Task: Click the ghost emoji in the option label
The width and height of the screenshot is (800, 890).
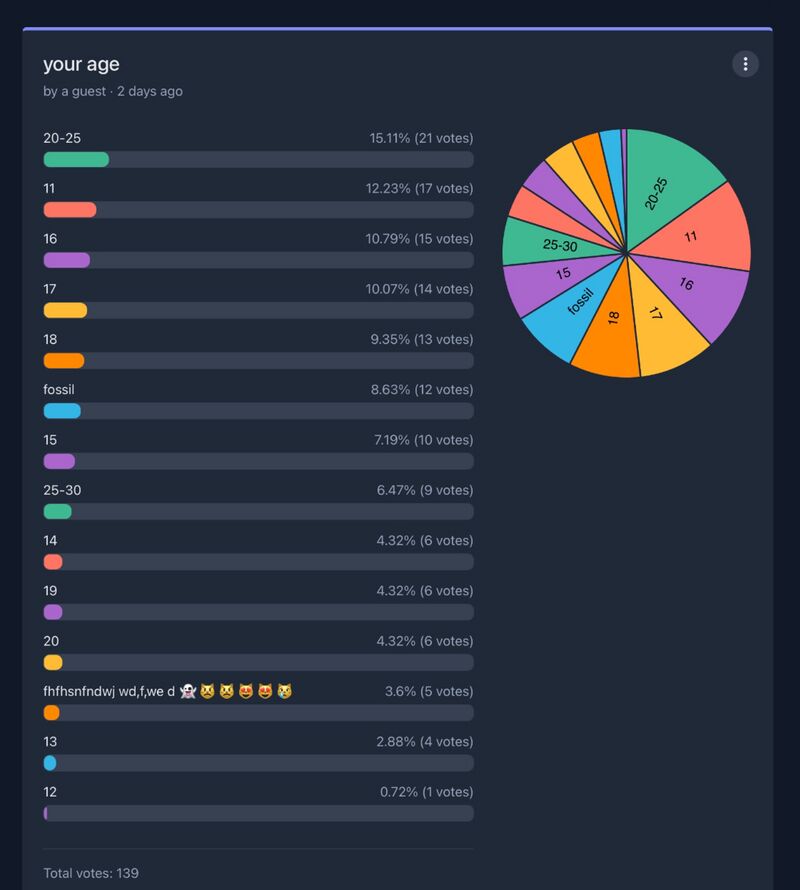Action: click(188, 691)
